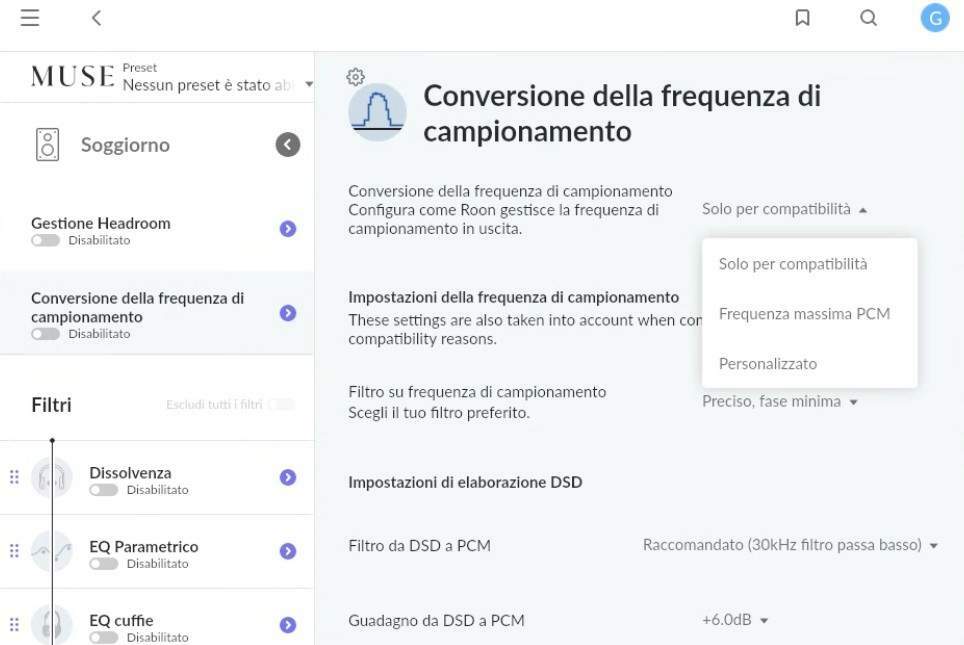Go back with the back arrow

point(96,18)
